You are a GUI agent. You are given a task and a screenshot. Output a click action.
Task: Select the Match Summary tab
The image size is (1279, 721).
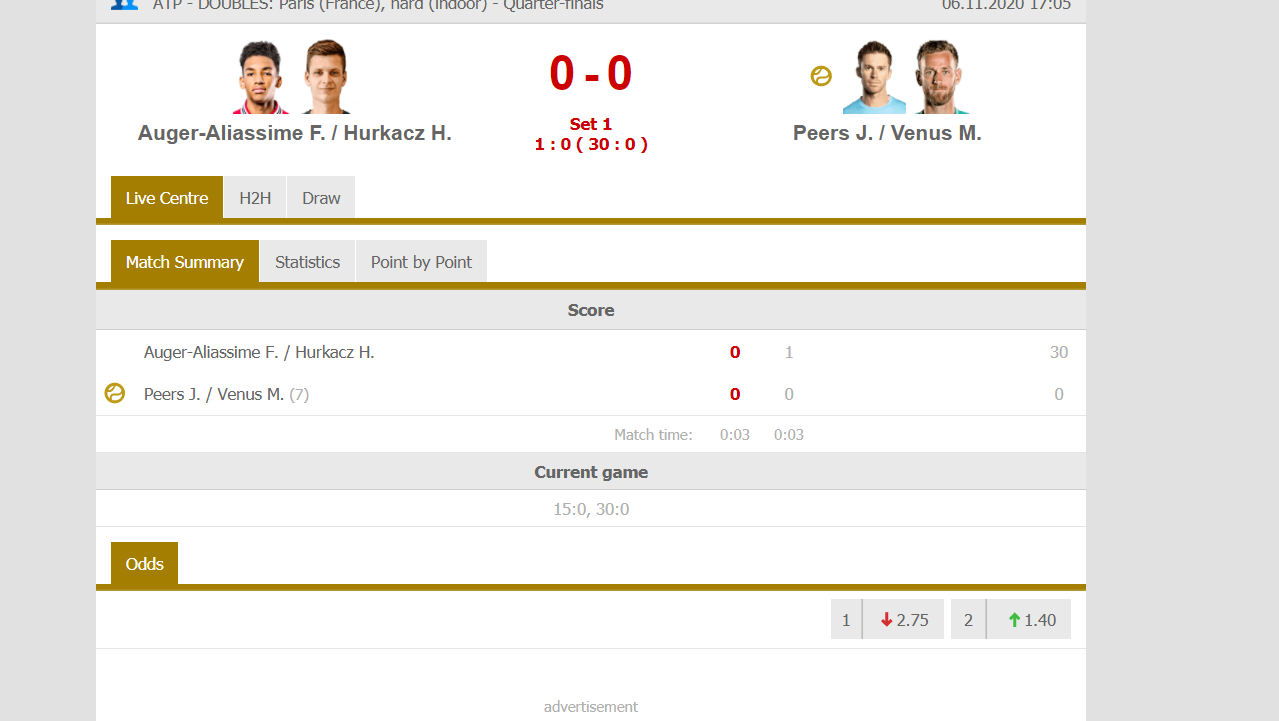click(185, 262)
